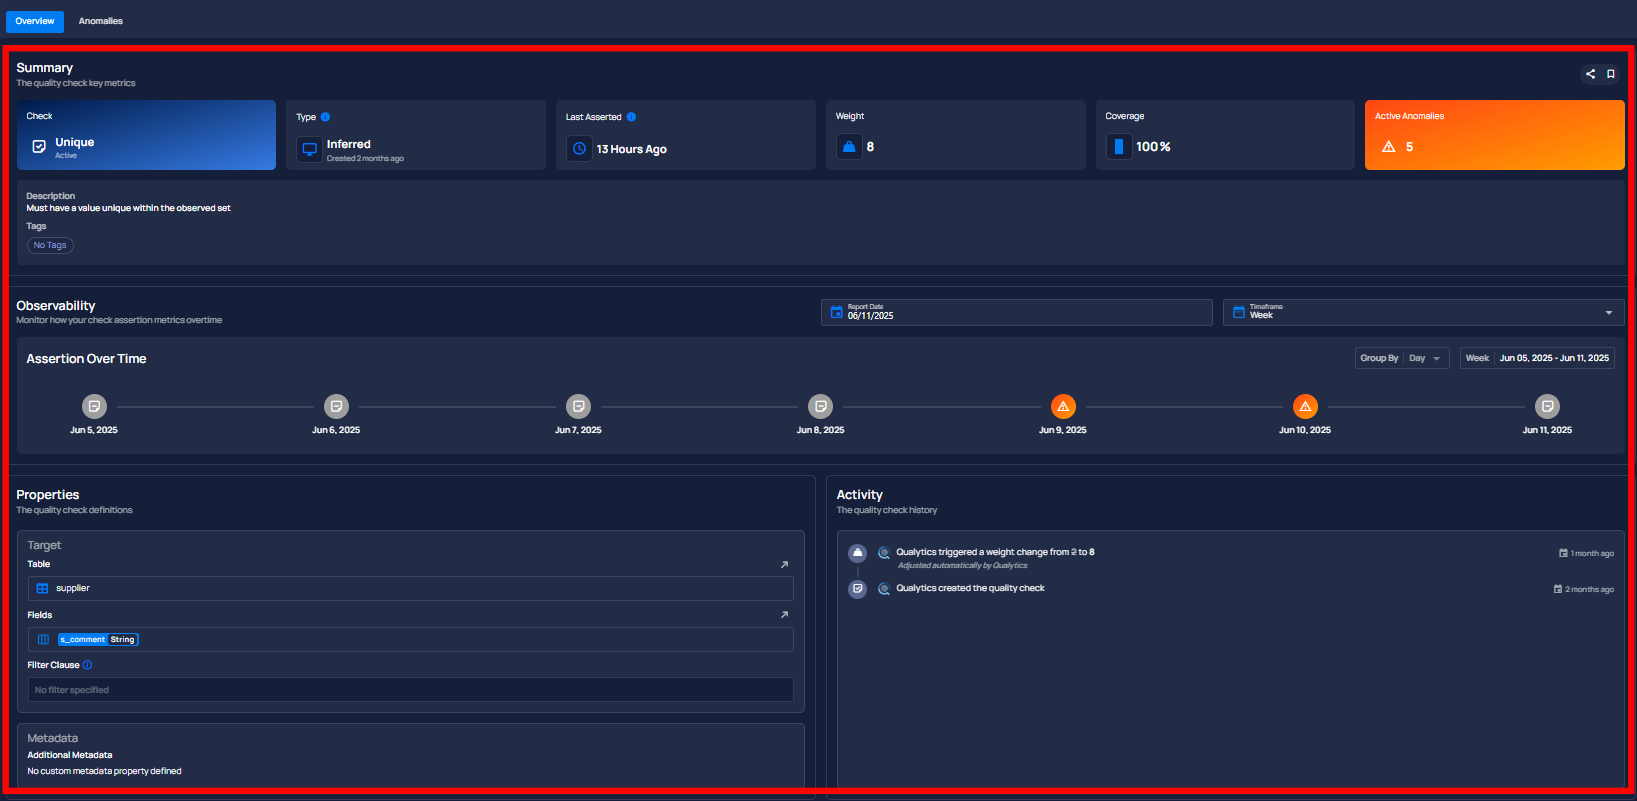Screen dimensions: 1637x801
Task: Click 'Adjusted automatically by Qualytics' note
Action: tap(962, 566)
